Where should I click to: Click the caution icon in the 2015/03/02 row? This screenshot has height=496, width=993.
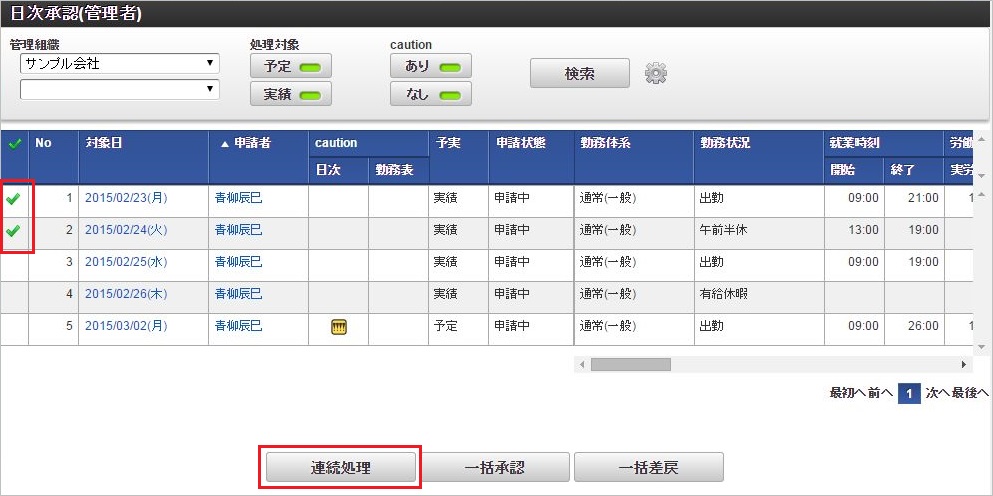click(339, 327)
